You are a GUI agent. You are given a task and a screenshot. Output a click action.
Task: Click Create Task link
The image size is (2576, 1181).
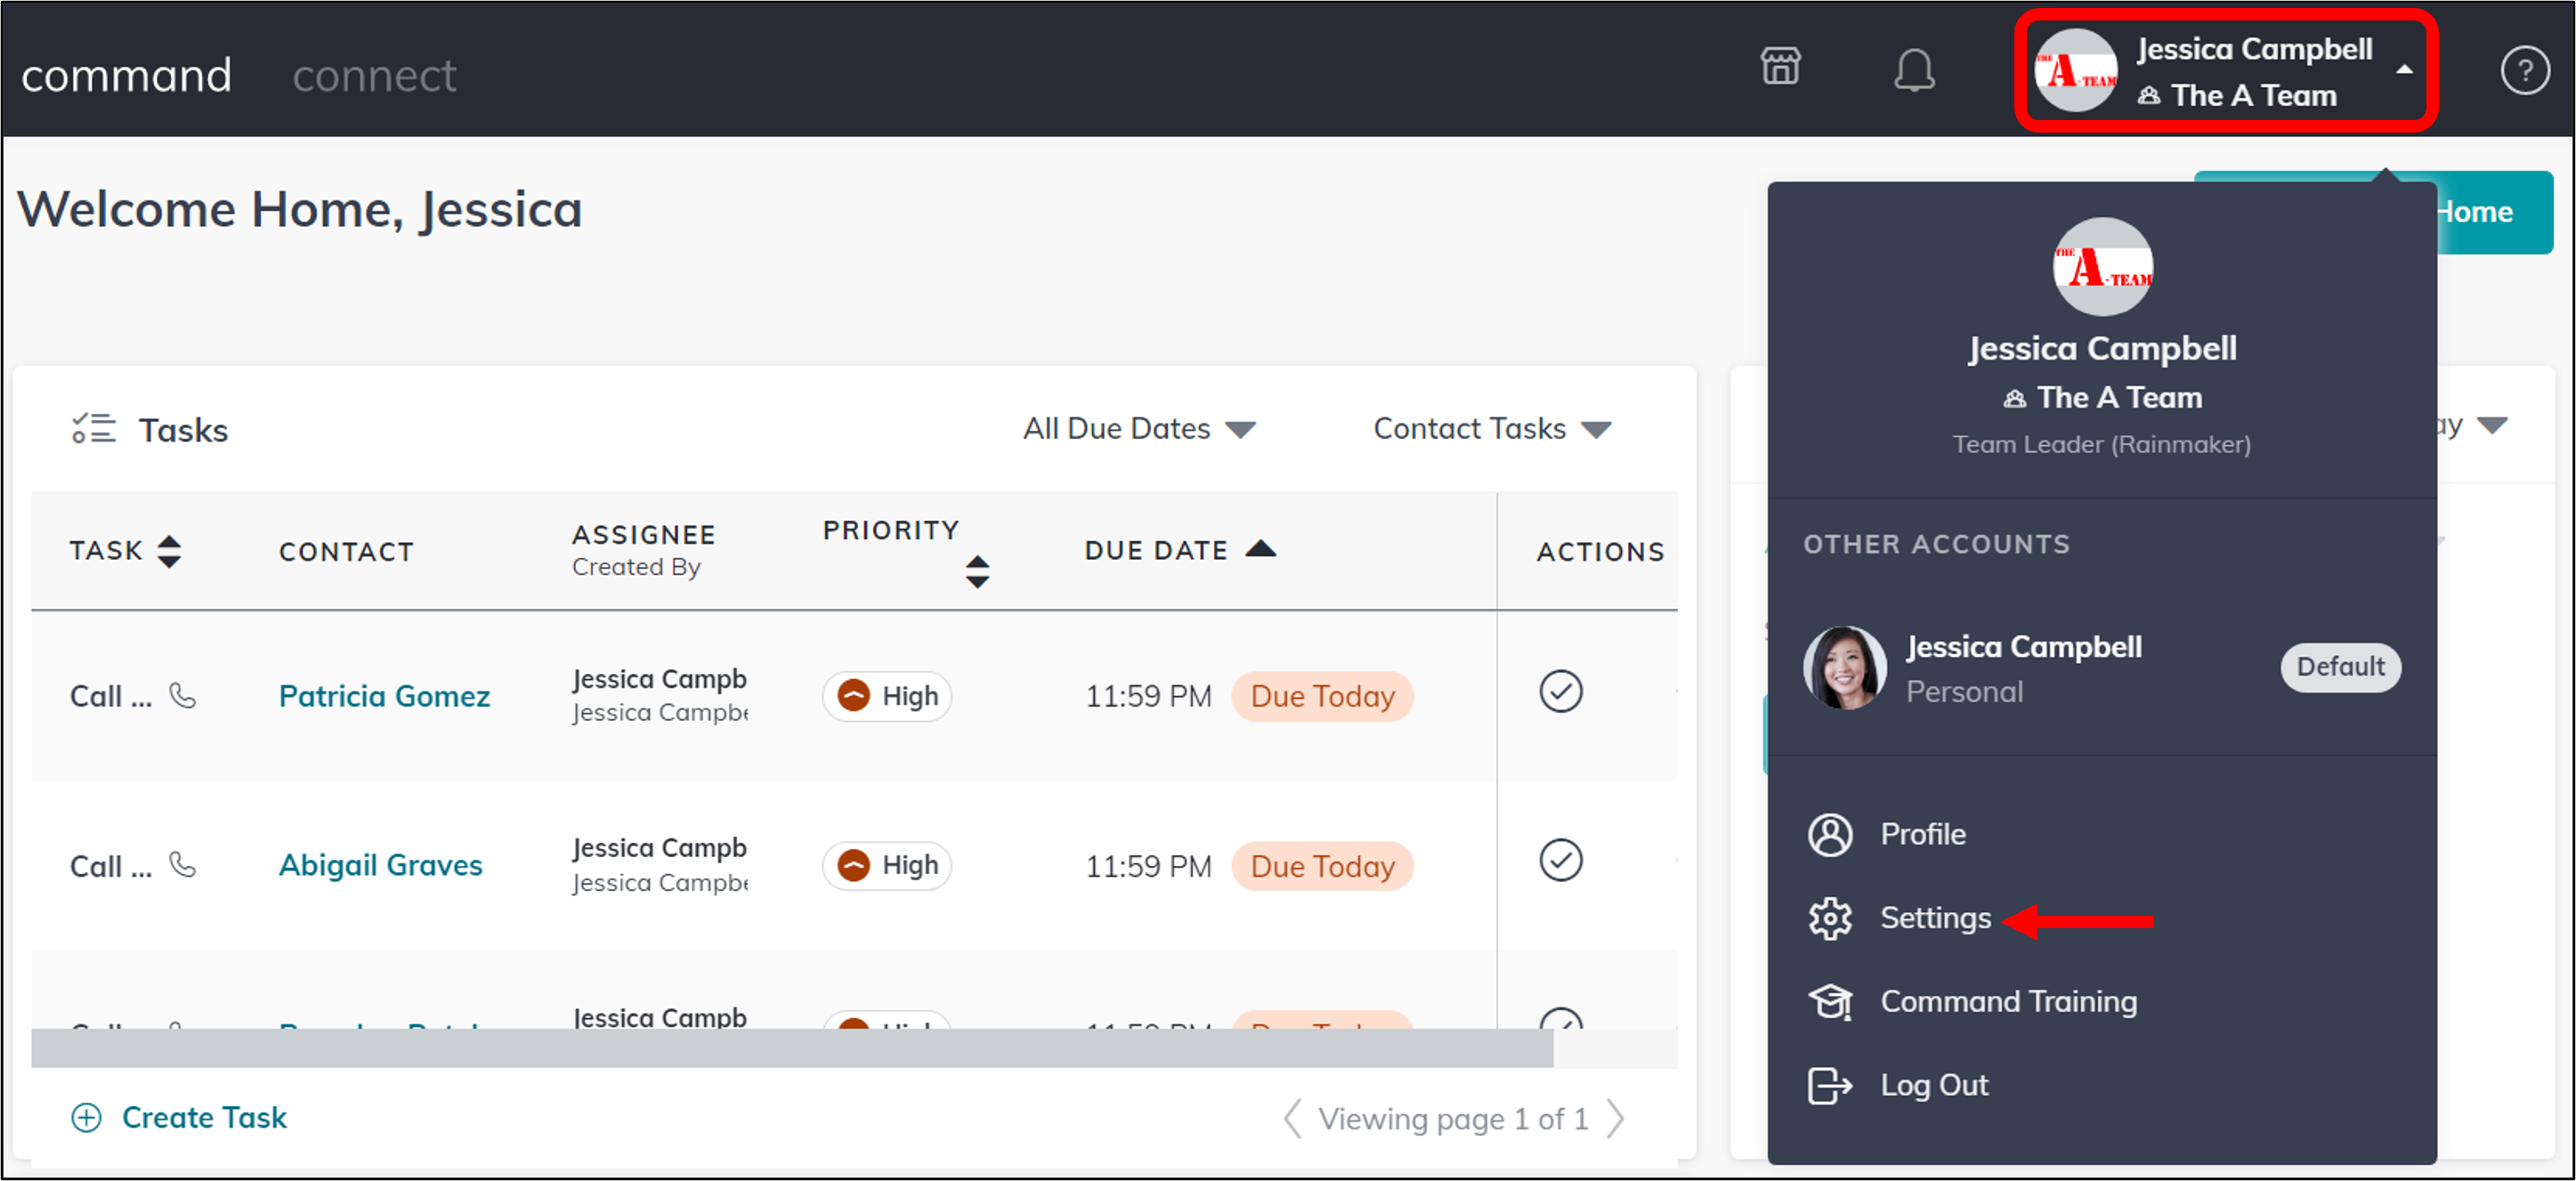coord(204,1117)
